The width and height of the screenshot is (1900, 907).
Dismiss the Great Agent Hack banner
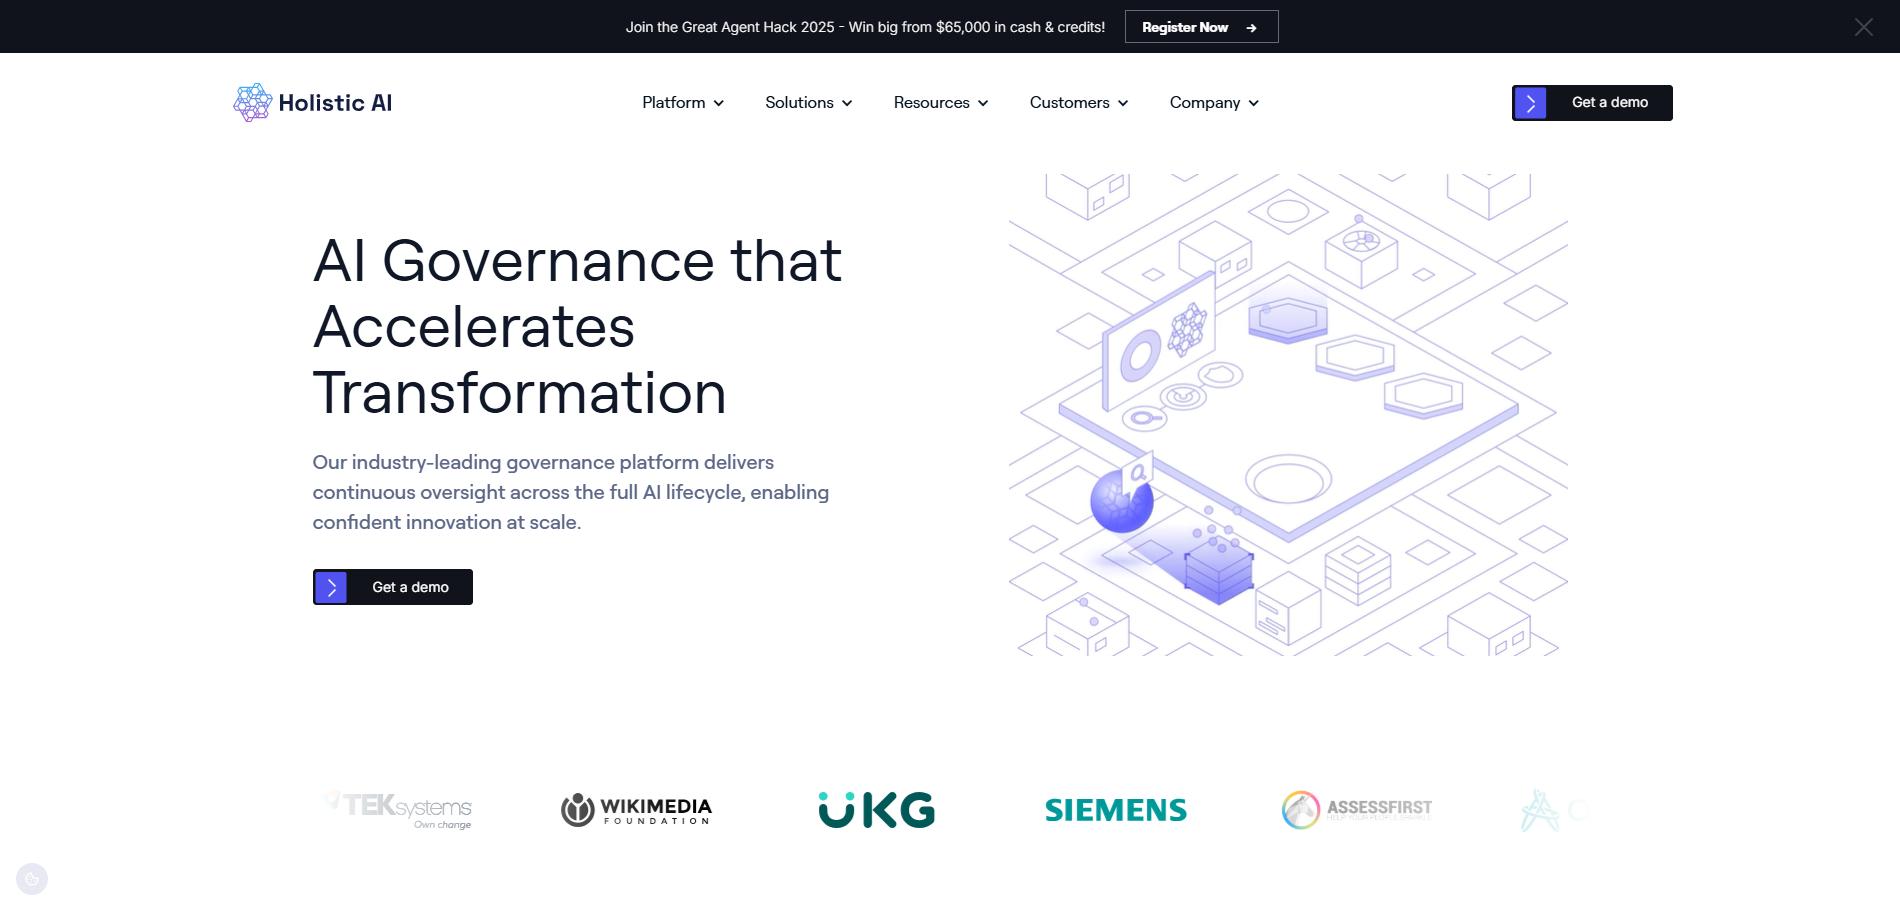1863,27
